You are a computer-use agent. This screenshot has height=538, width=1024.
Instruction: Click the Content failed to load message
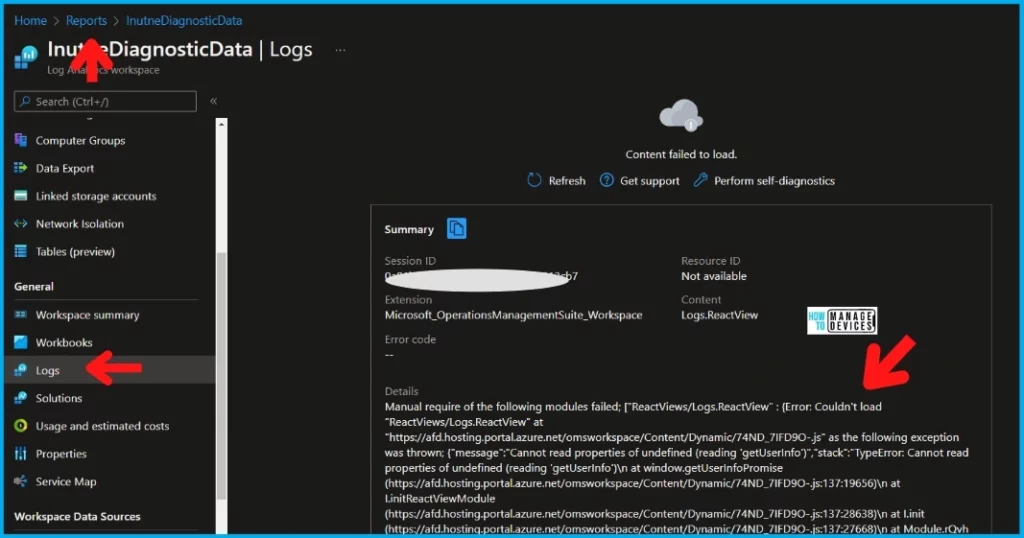point(681,154)
